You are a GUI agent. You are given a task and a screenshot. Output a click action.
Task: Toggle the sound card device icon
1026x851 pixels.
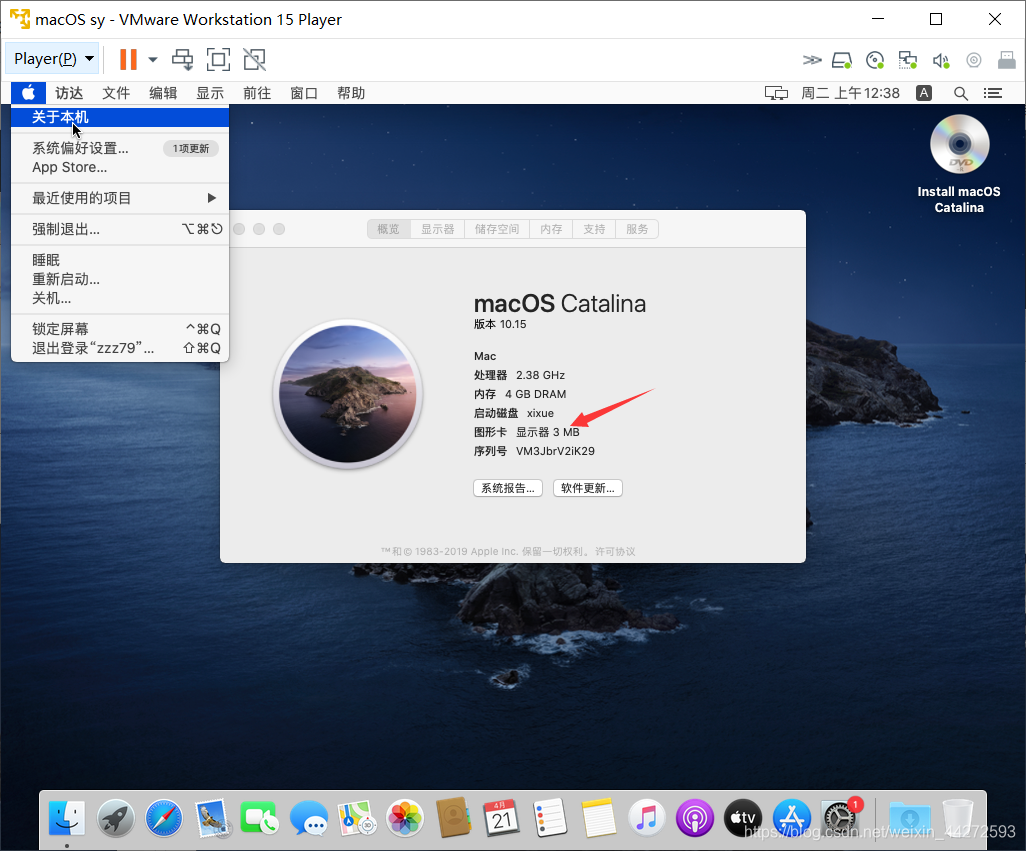click(941, 60)
